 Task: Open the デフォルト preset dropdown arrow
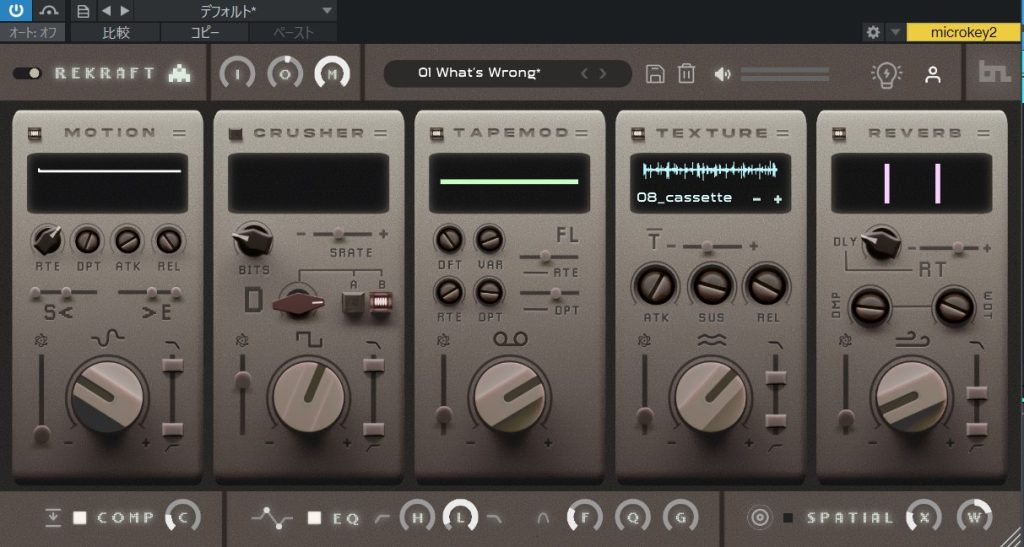point(327,11)
